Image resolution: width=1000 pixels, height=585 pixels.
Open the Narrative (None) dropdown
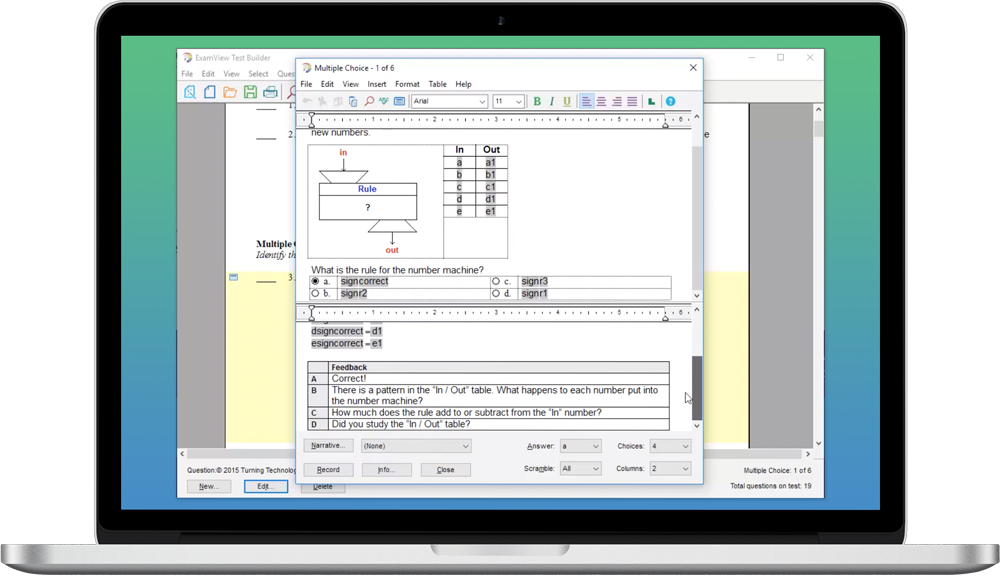click(x=416, y=446)
